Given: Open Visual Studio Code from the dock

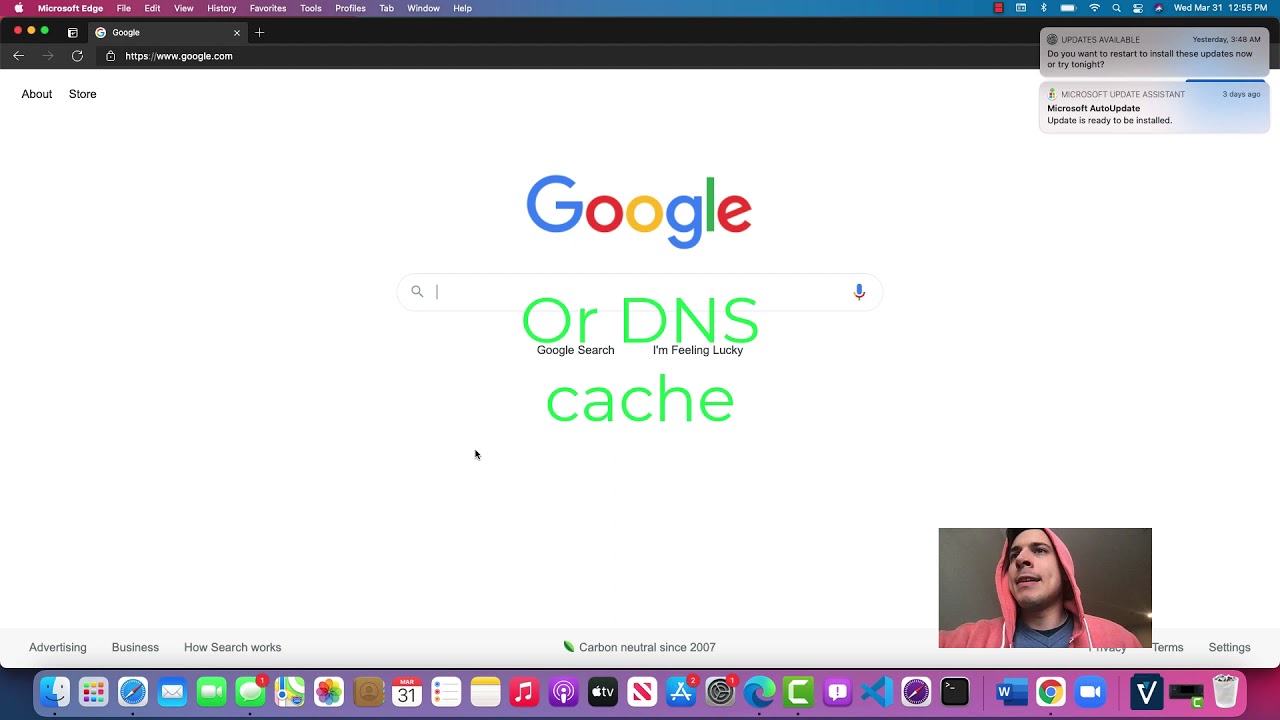Looking at the screenshot, I should pyautogui.click(x=877, y=691).
